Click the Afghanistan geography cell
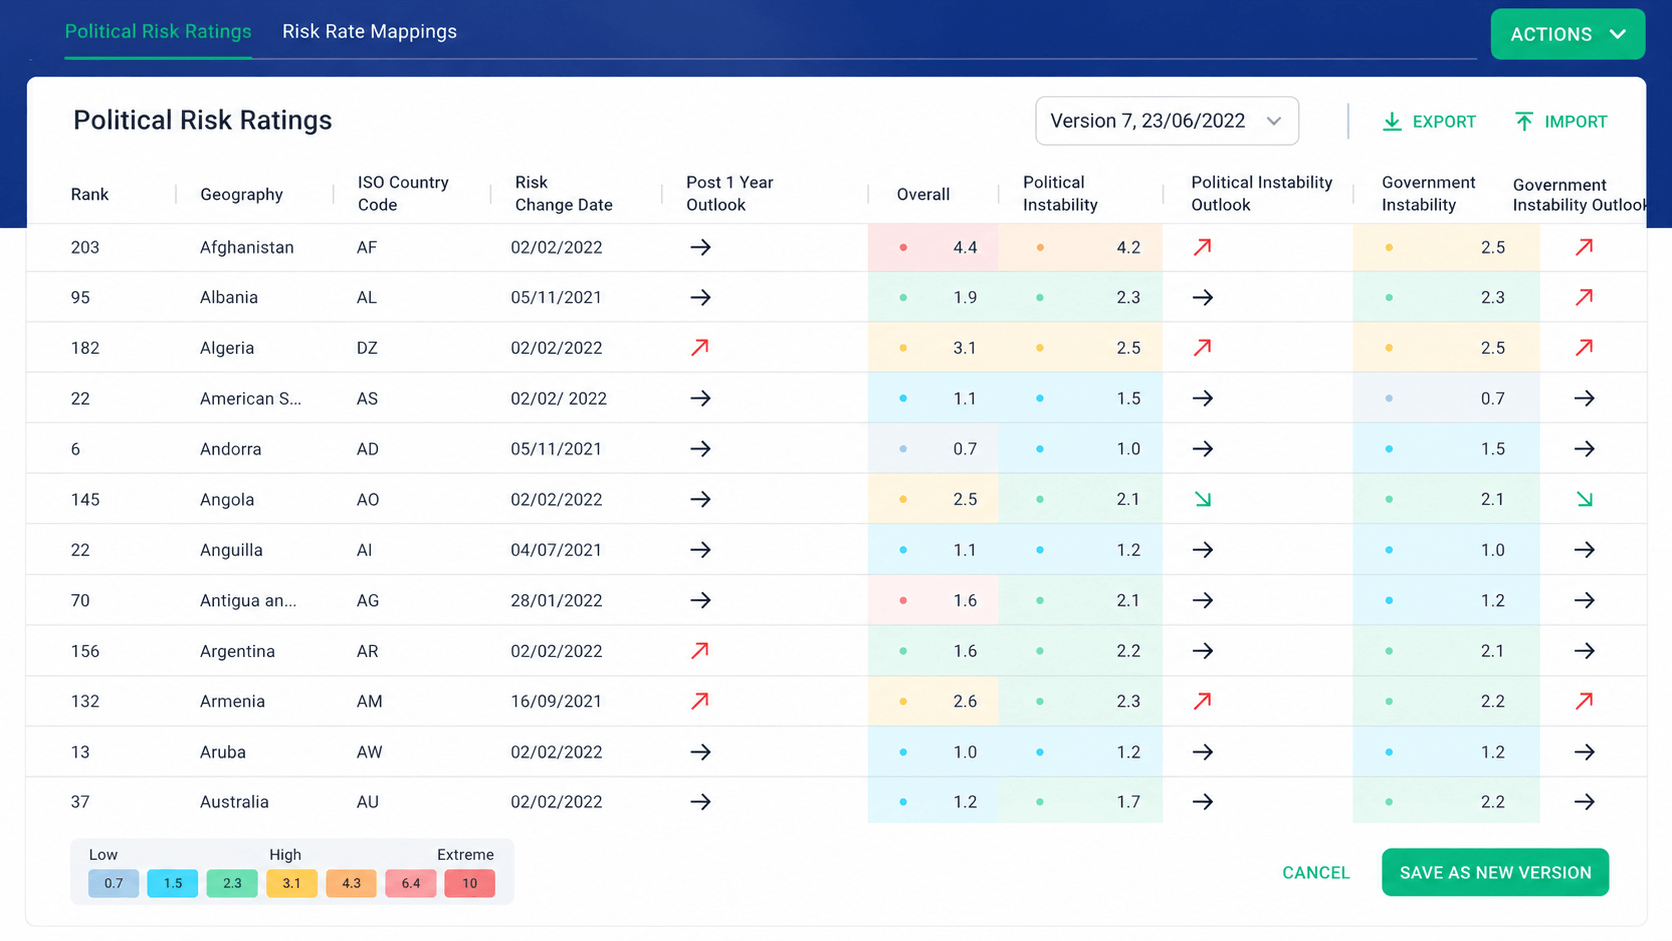 [247, 247]
